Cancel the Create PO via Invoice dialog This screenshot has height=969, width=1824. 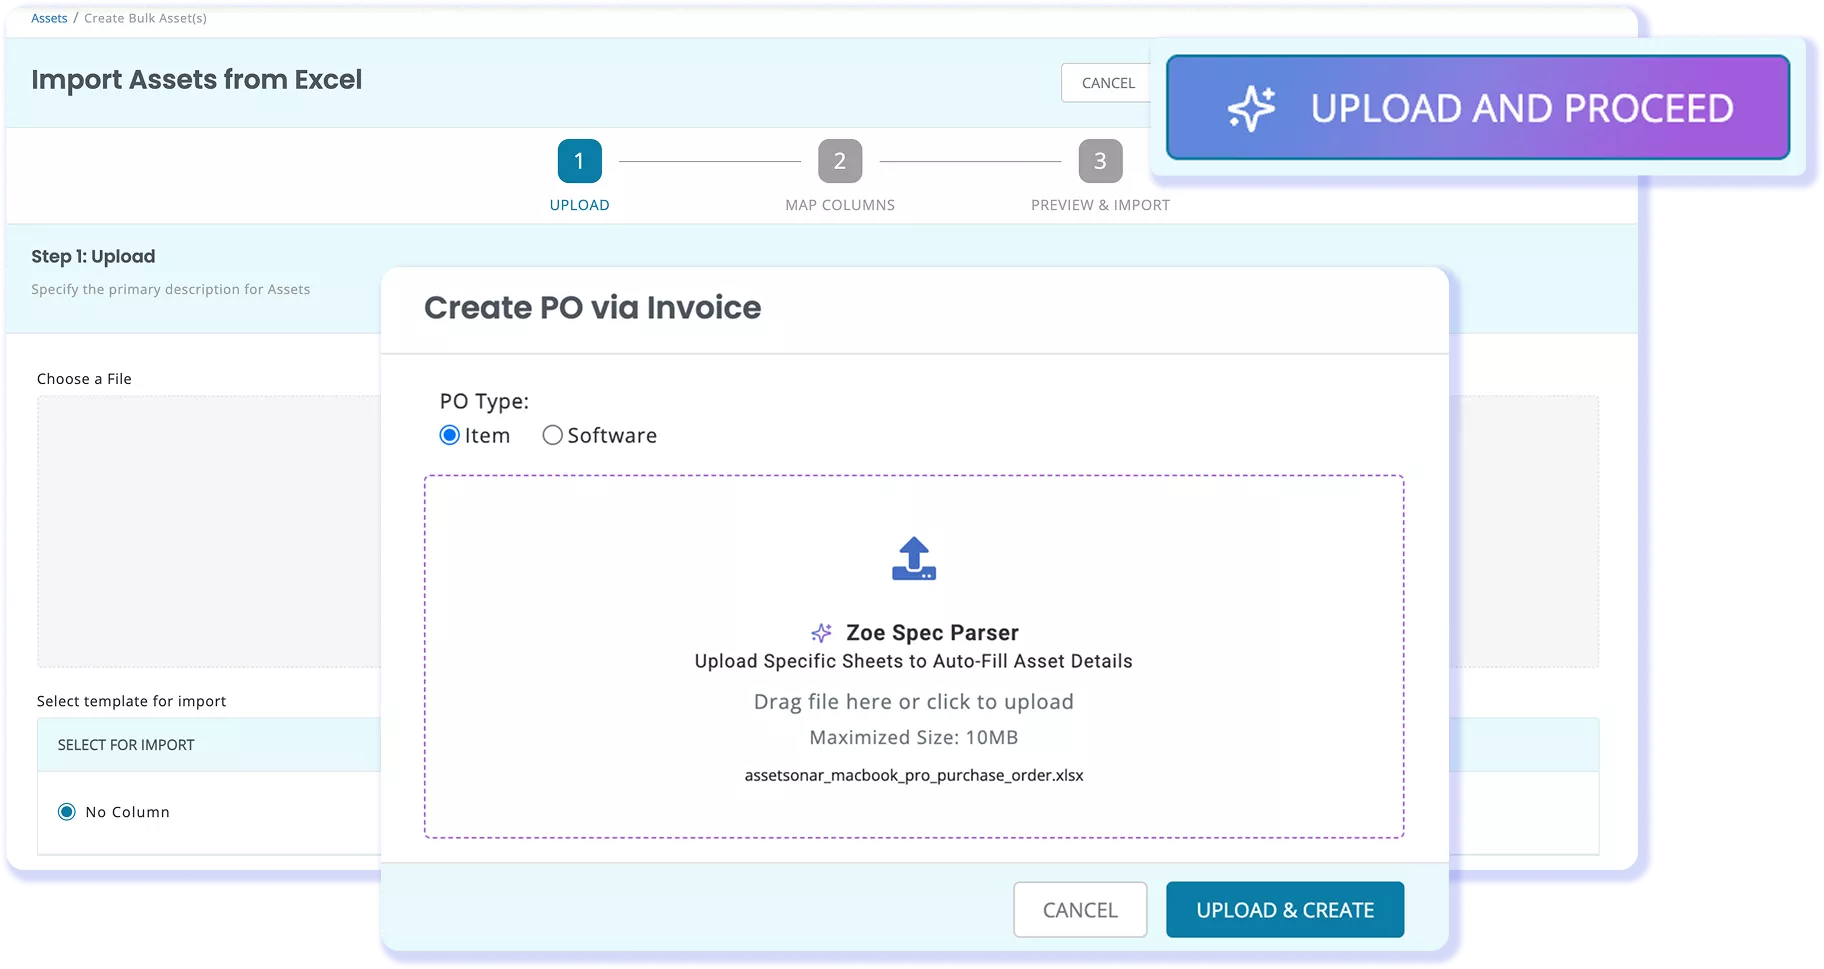tap(1080, 910)
